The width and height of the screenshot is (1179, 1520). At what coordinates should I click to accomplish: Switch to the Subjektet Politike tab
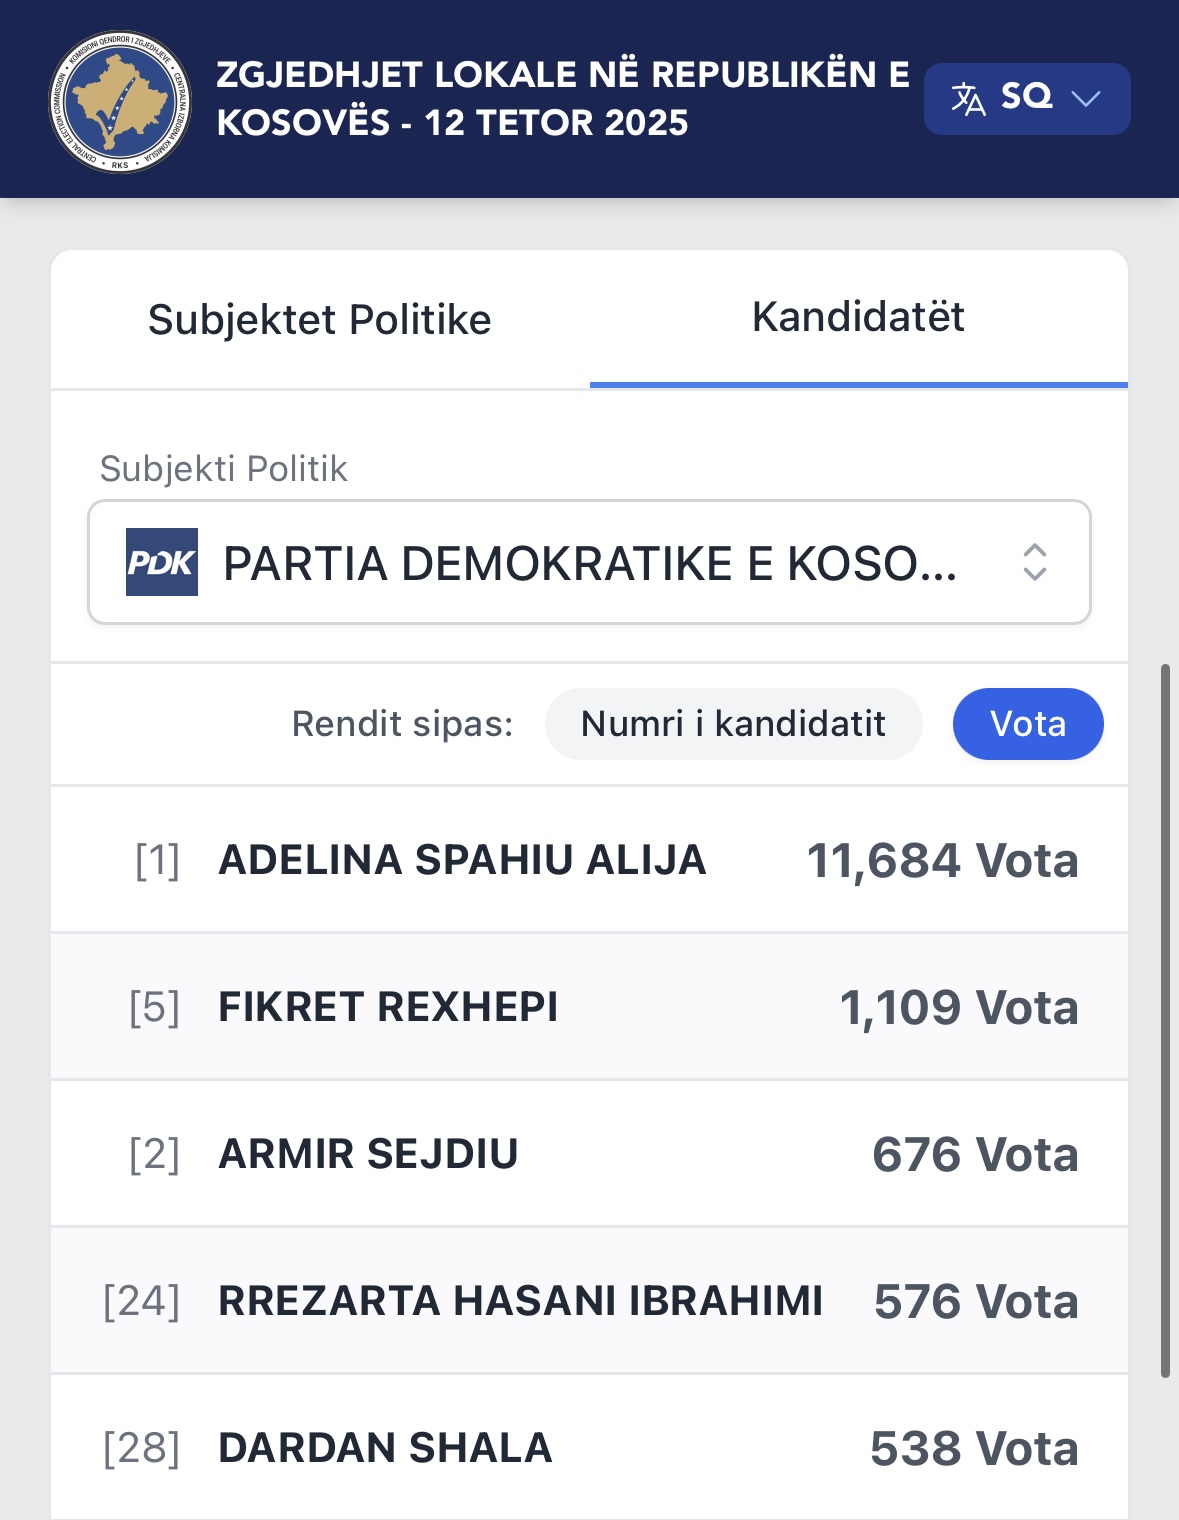tap(320, 320)
